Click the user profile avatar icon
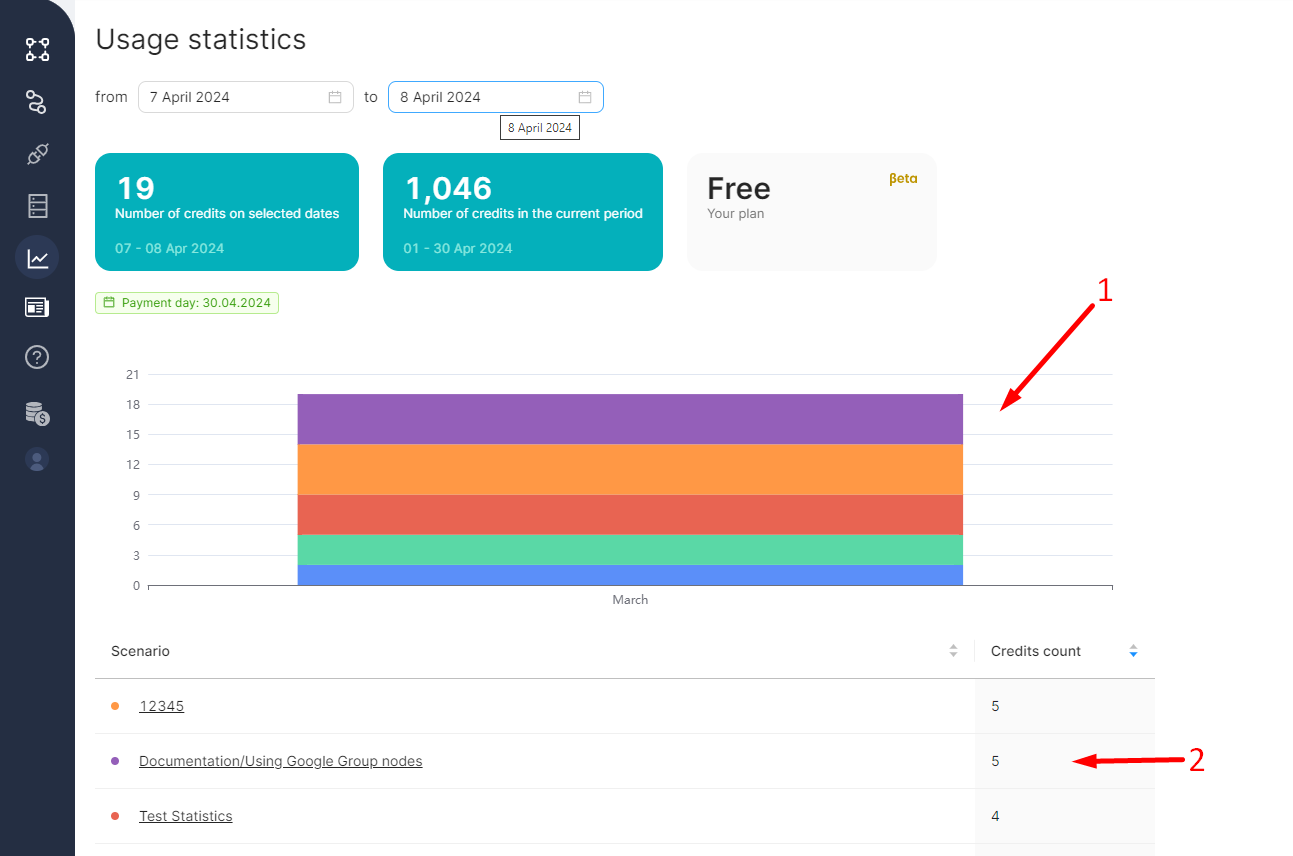Viewport: 1293px width, 856px height. pyautogui.click(x=37, y=460)
